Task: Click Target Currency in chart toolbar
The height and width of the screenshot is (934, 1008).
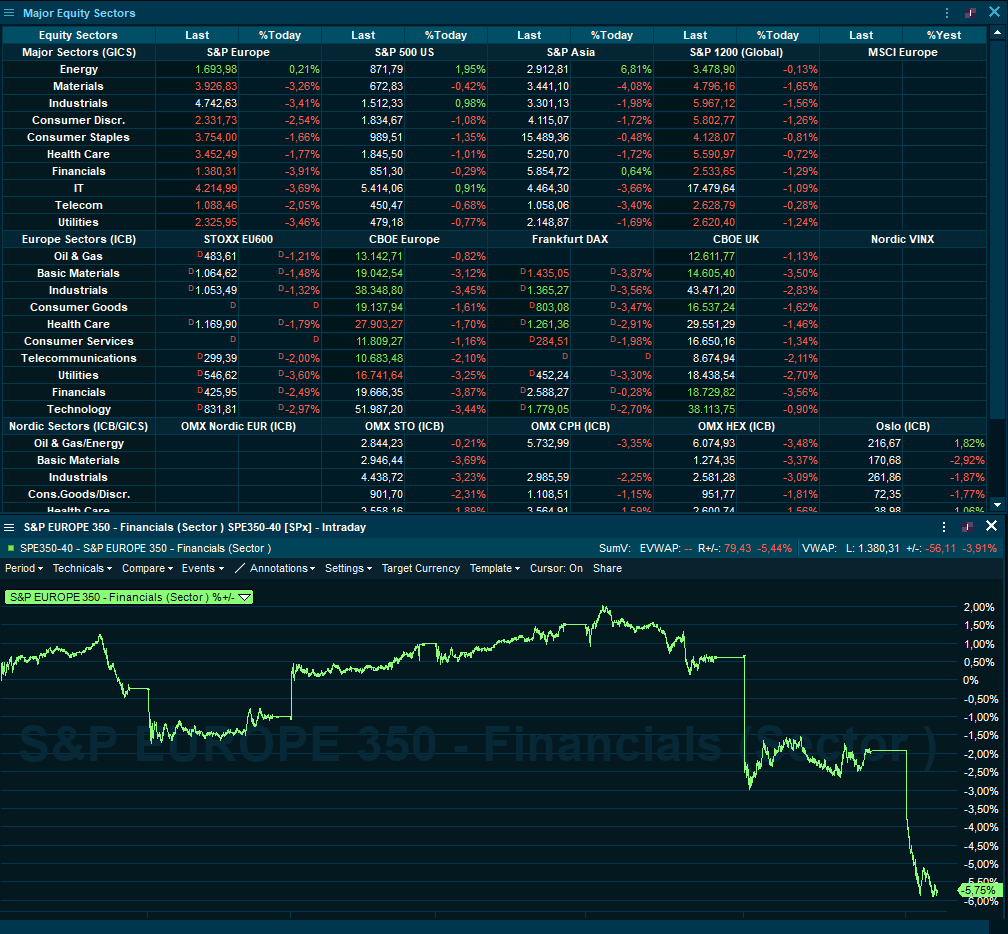Action: coord(420,568)
